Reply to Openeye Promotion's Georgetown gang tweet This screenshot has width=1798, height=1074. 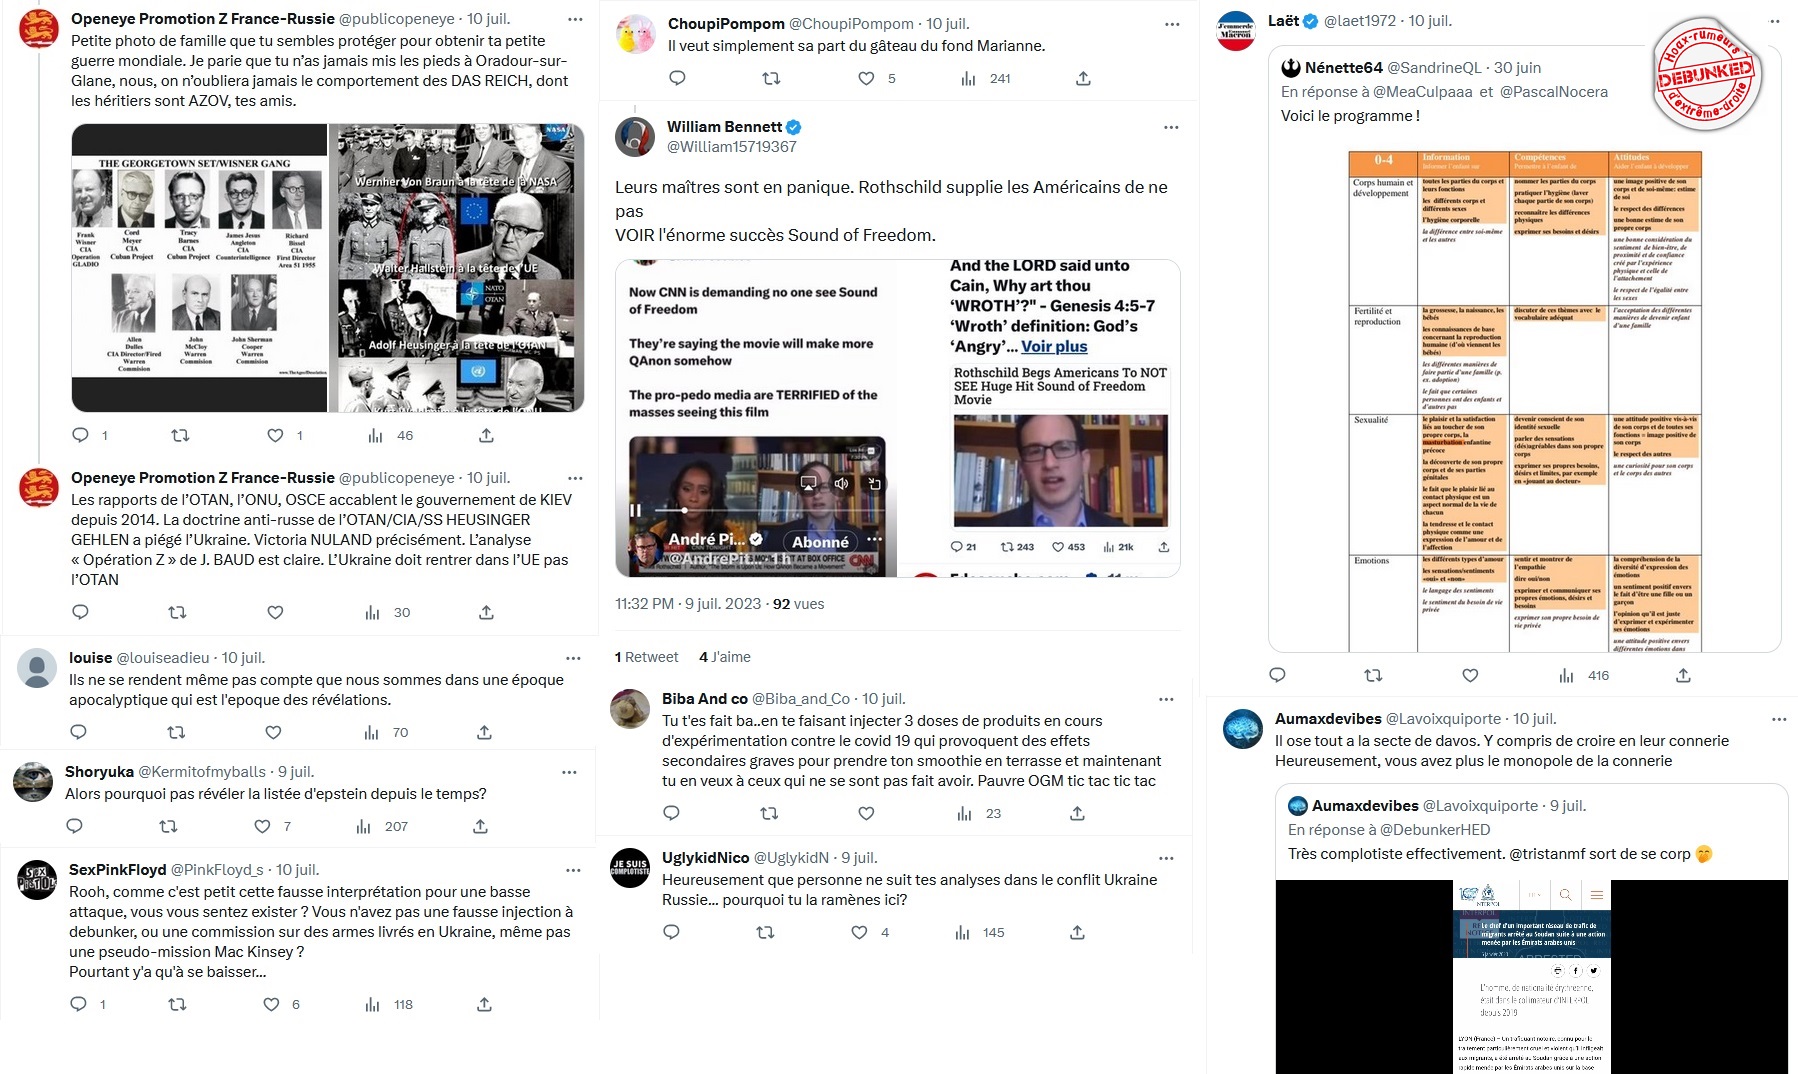click(81, 435)
